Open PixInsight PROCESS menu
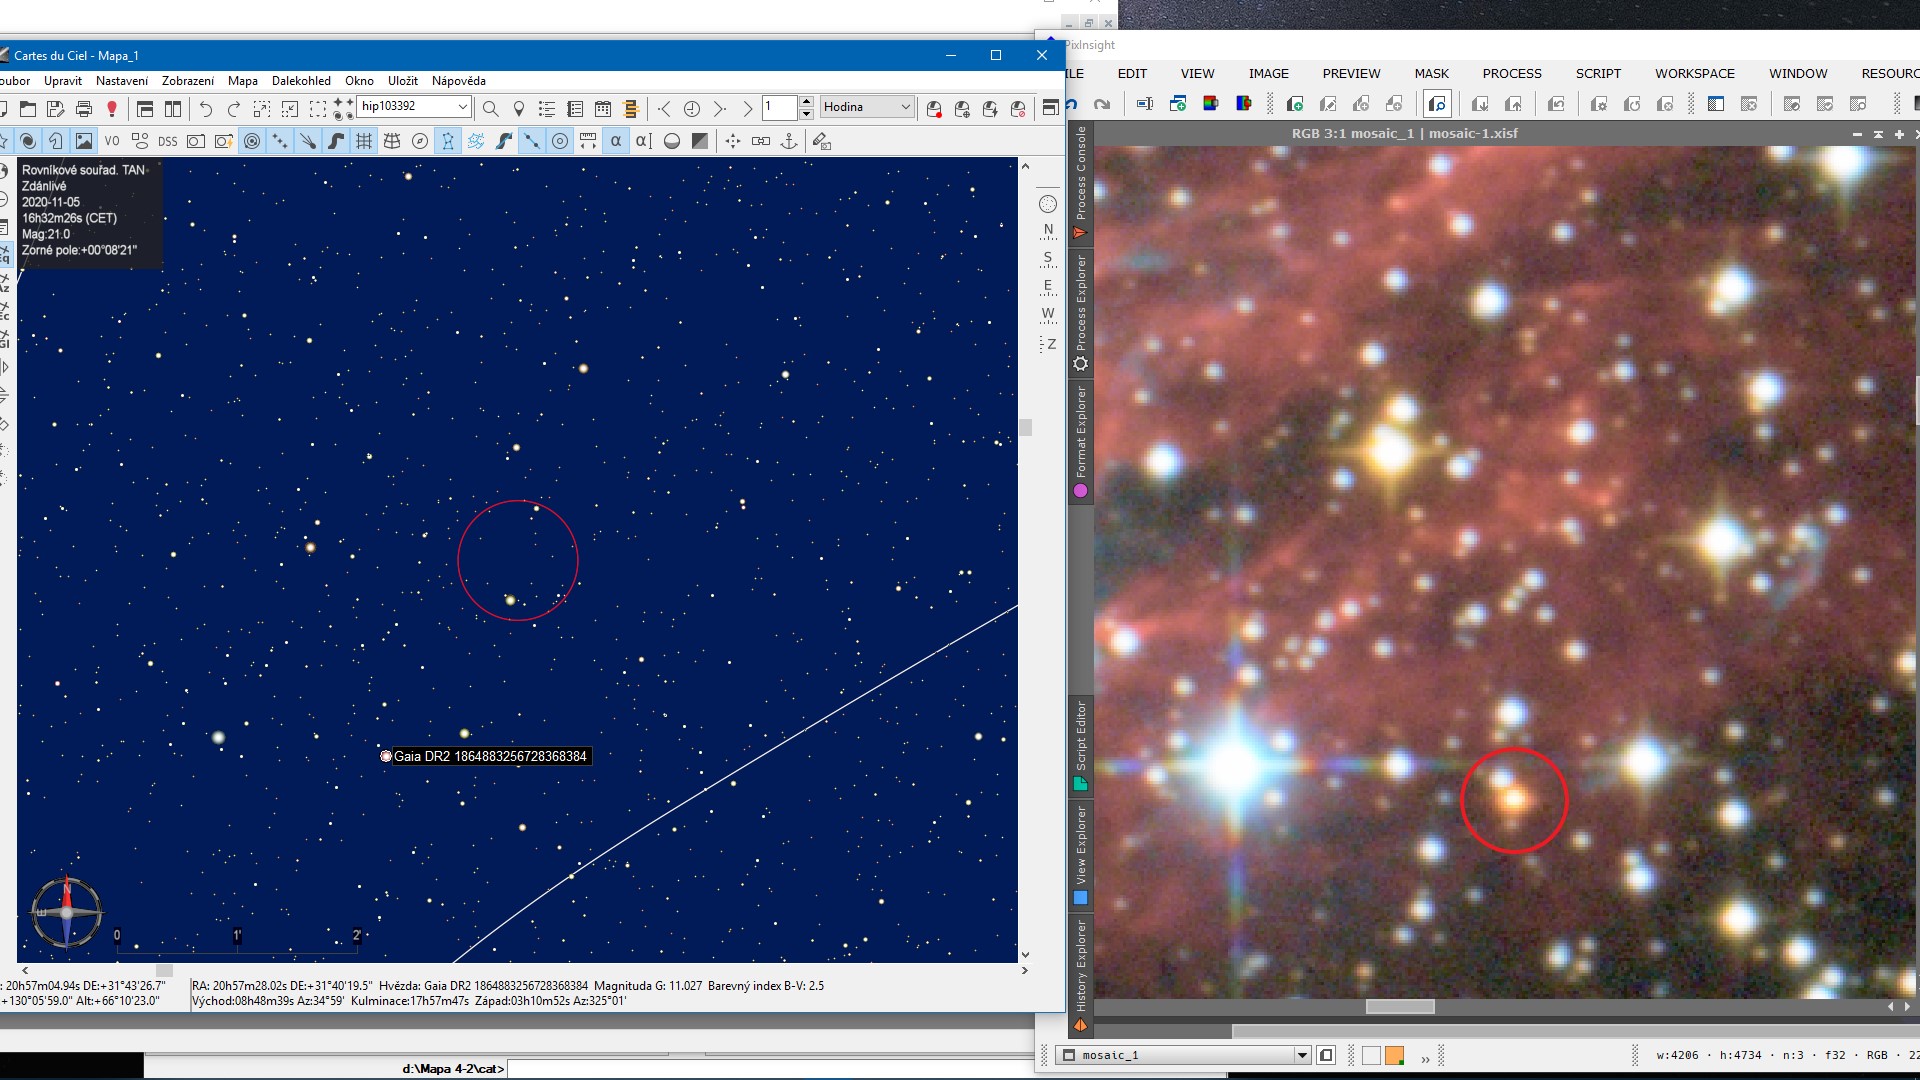 pyautogui.click(x=1512, y=74)
